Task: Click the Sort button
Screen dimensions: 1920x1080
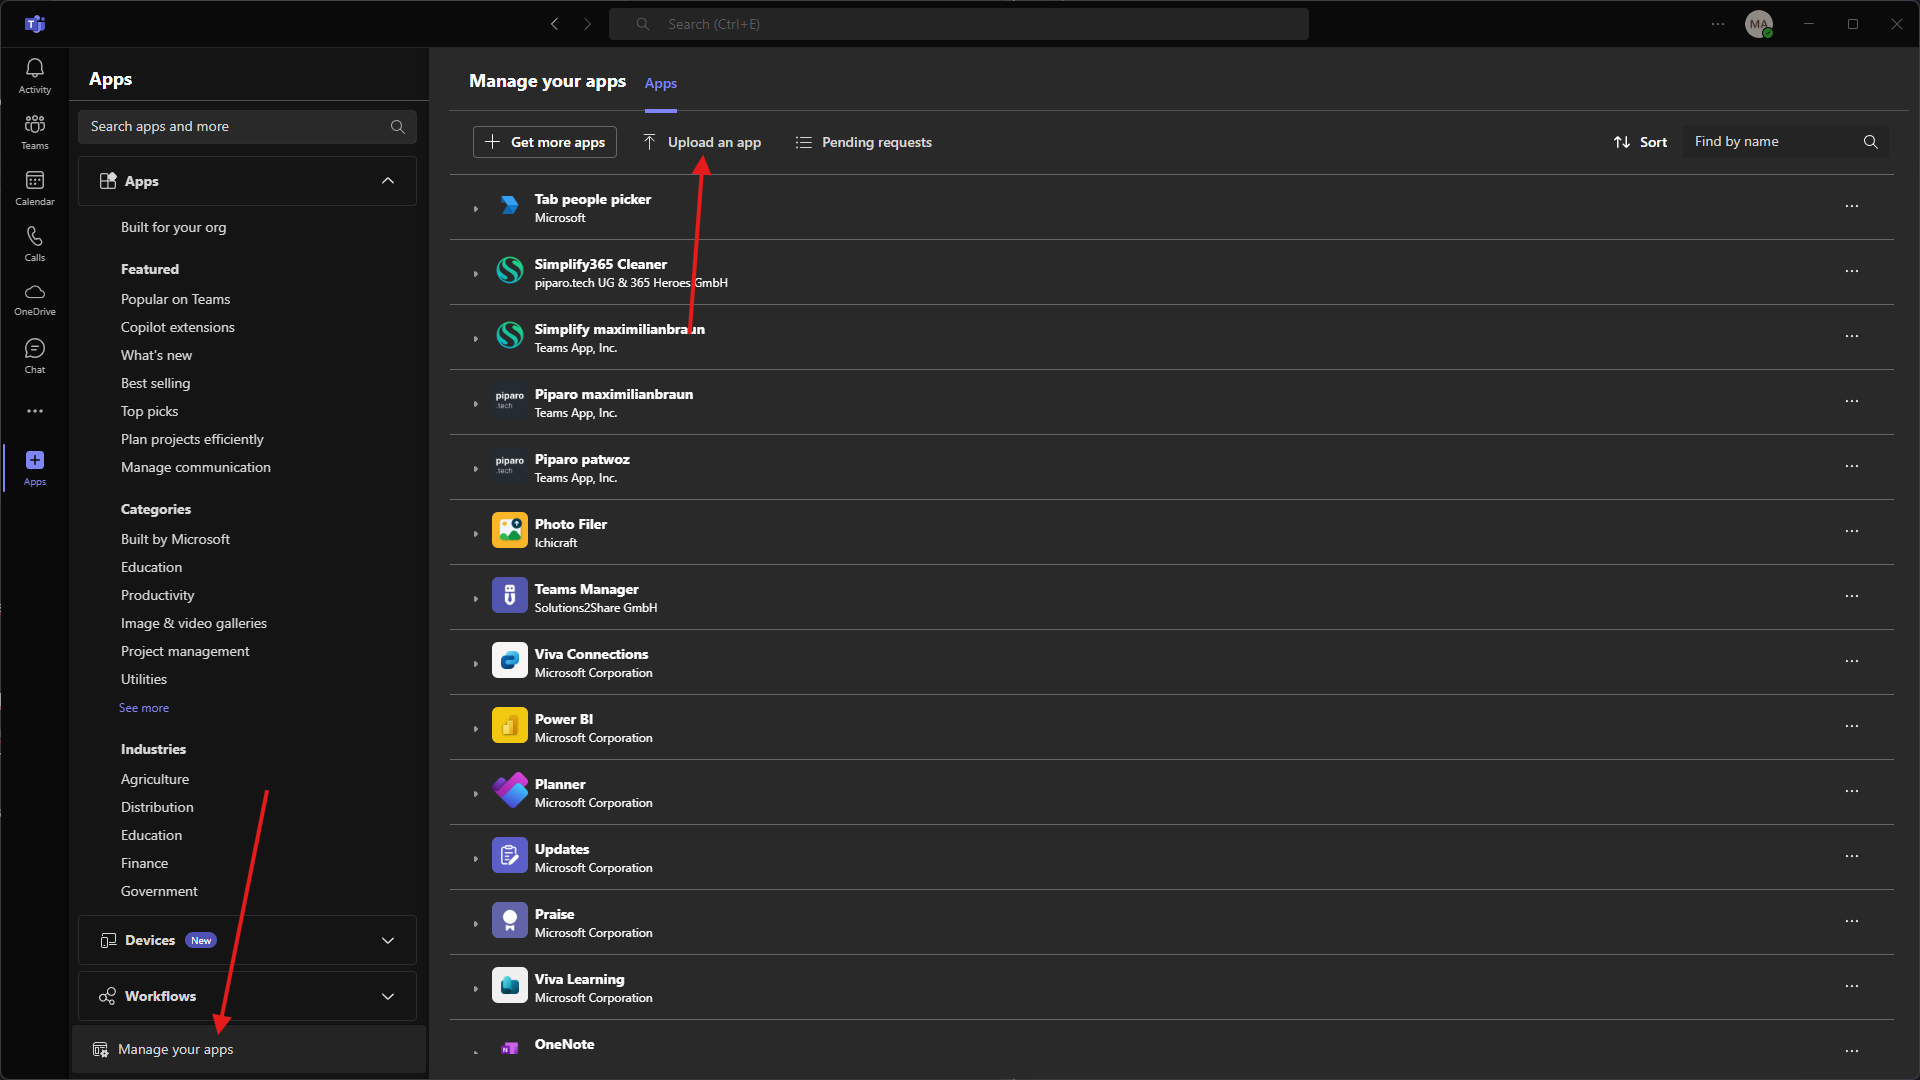Action: pyautogui.click(x=1640, y=142)
